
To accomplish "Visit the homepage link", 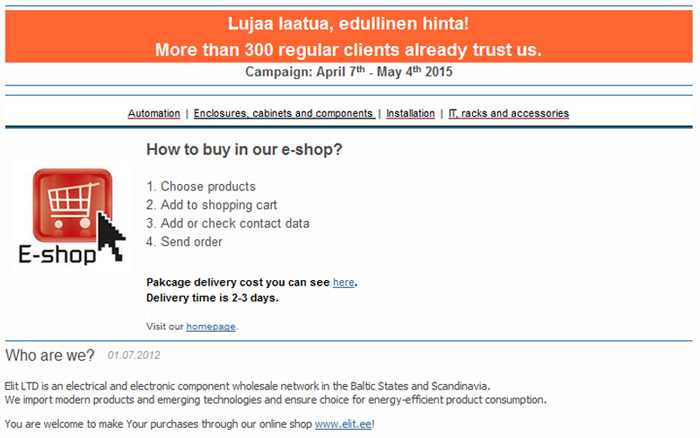I will 211,326.
